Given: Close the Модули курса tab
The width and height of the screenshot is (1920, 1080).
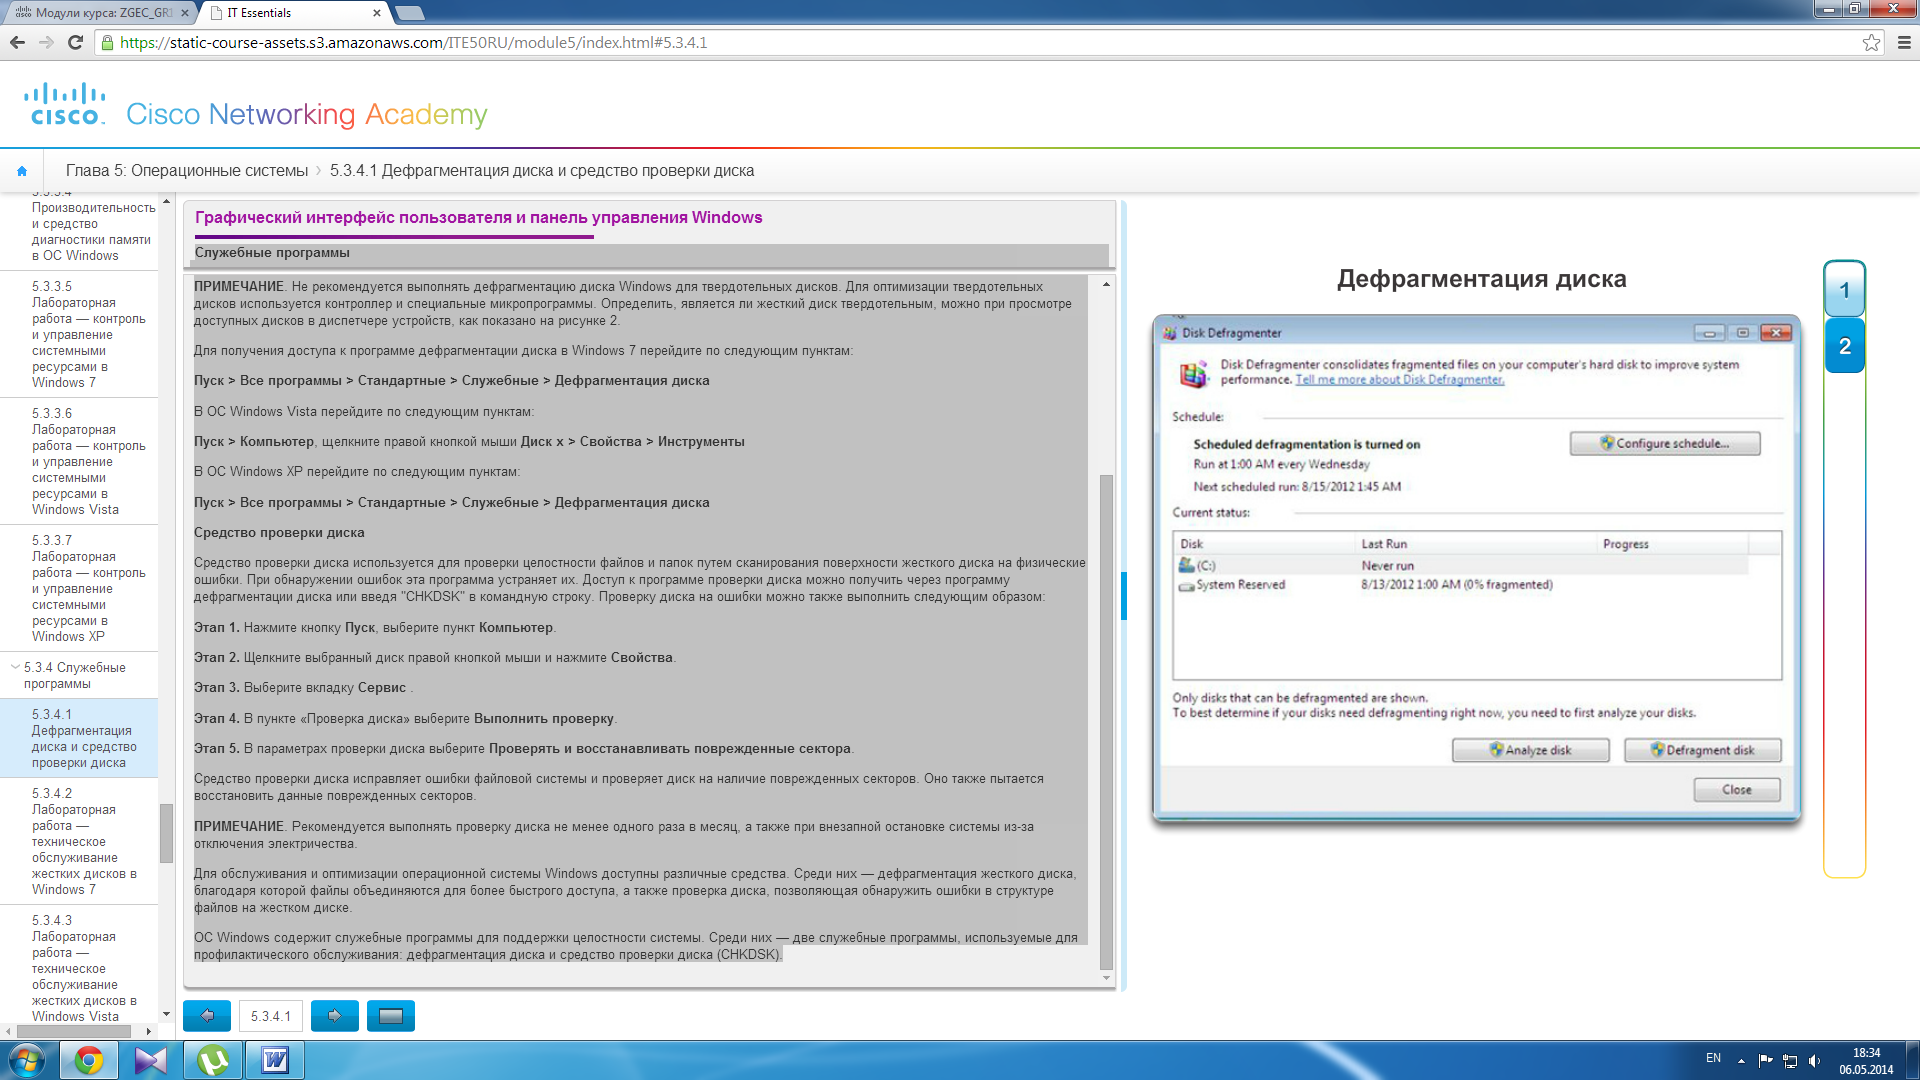Looking at the screenshot, I should tap(185, 13).
